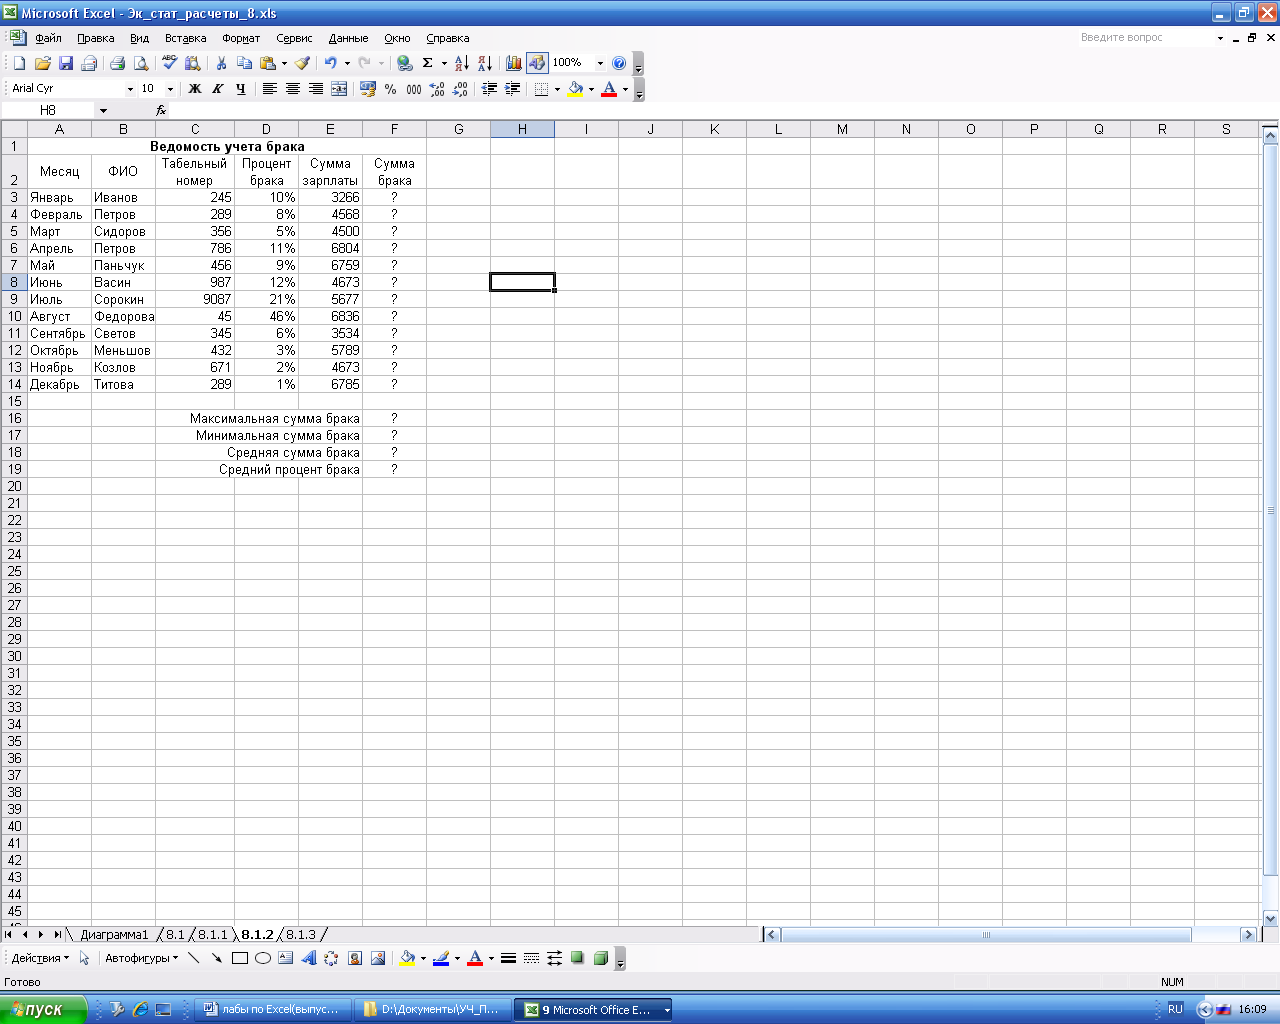Toggle Underline (Ч) formatting
The image size is (1280, 1024).
pyautogui.click(x=241, y=89)
